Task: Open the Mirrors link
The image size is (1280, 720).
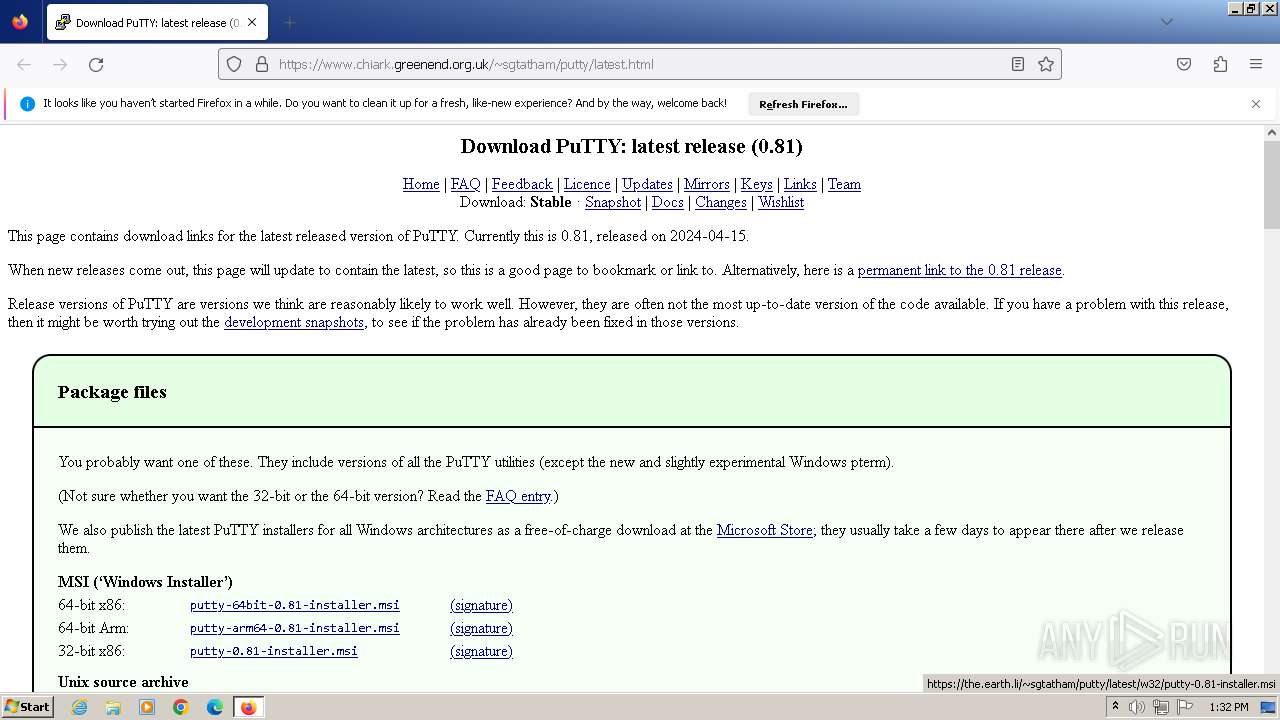Action: pos(707,184)
